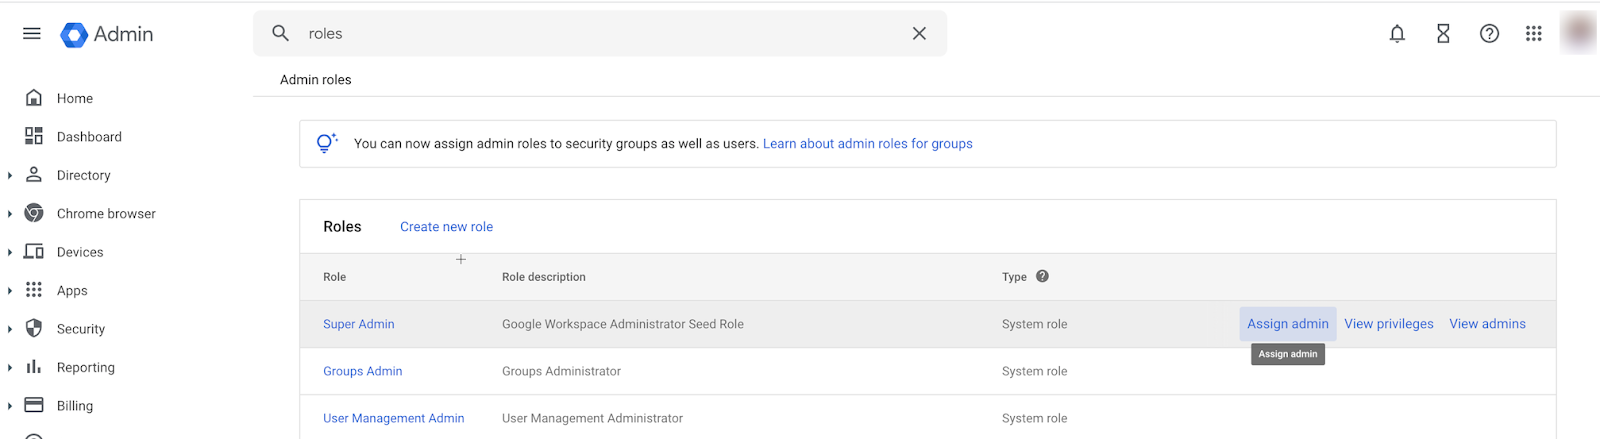
Task: Open Security menu item
Action: [x=81, y=329]
